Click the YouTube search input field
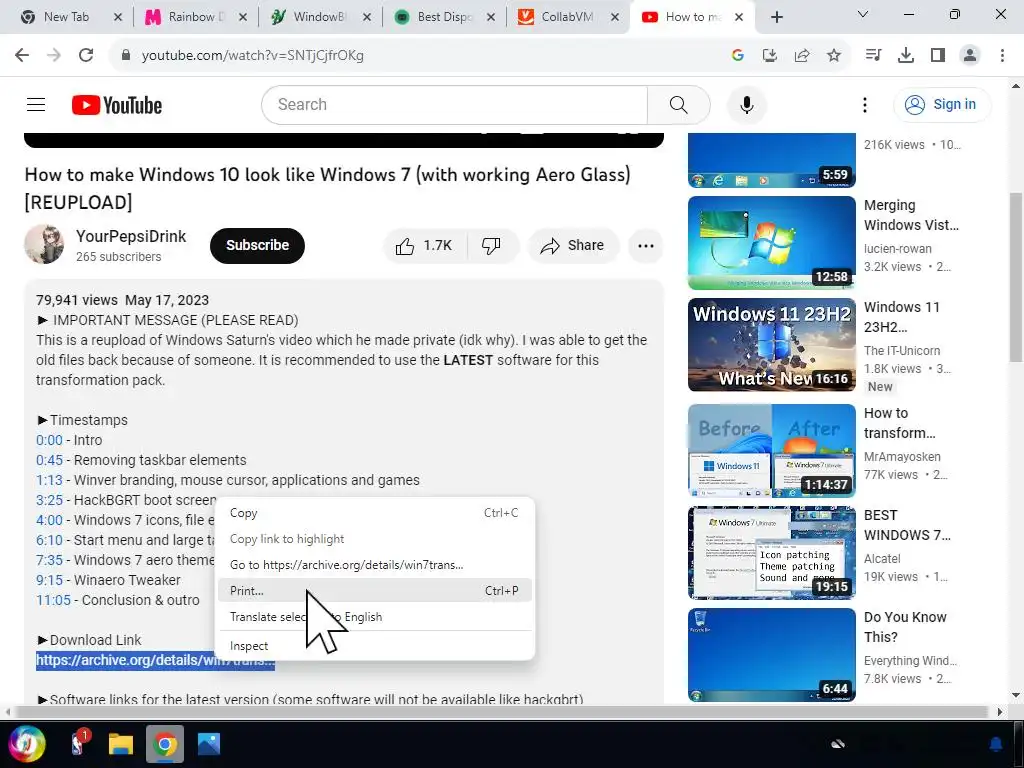 [x=455, y=104]
